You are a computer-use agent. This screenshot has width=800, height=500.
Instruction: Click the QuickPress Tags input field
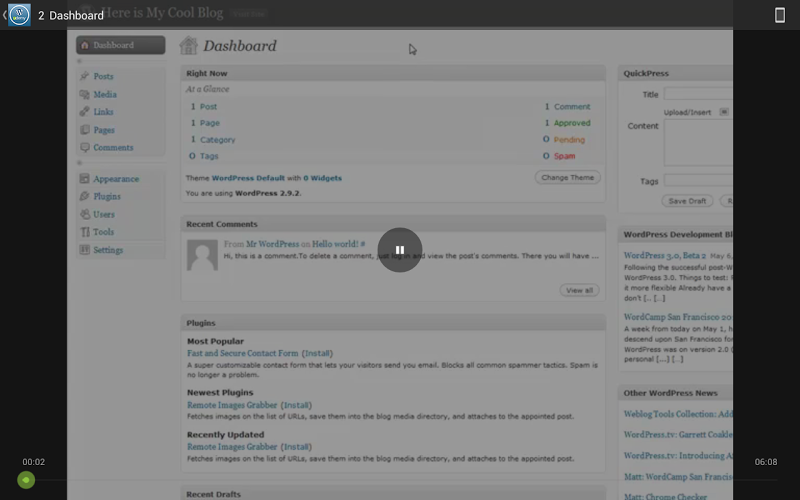698,180
